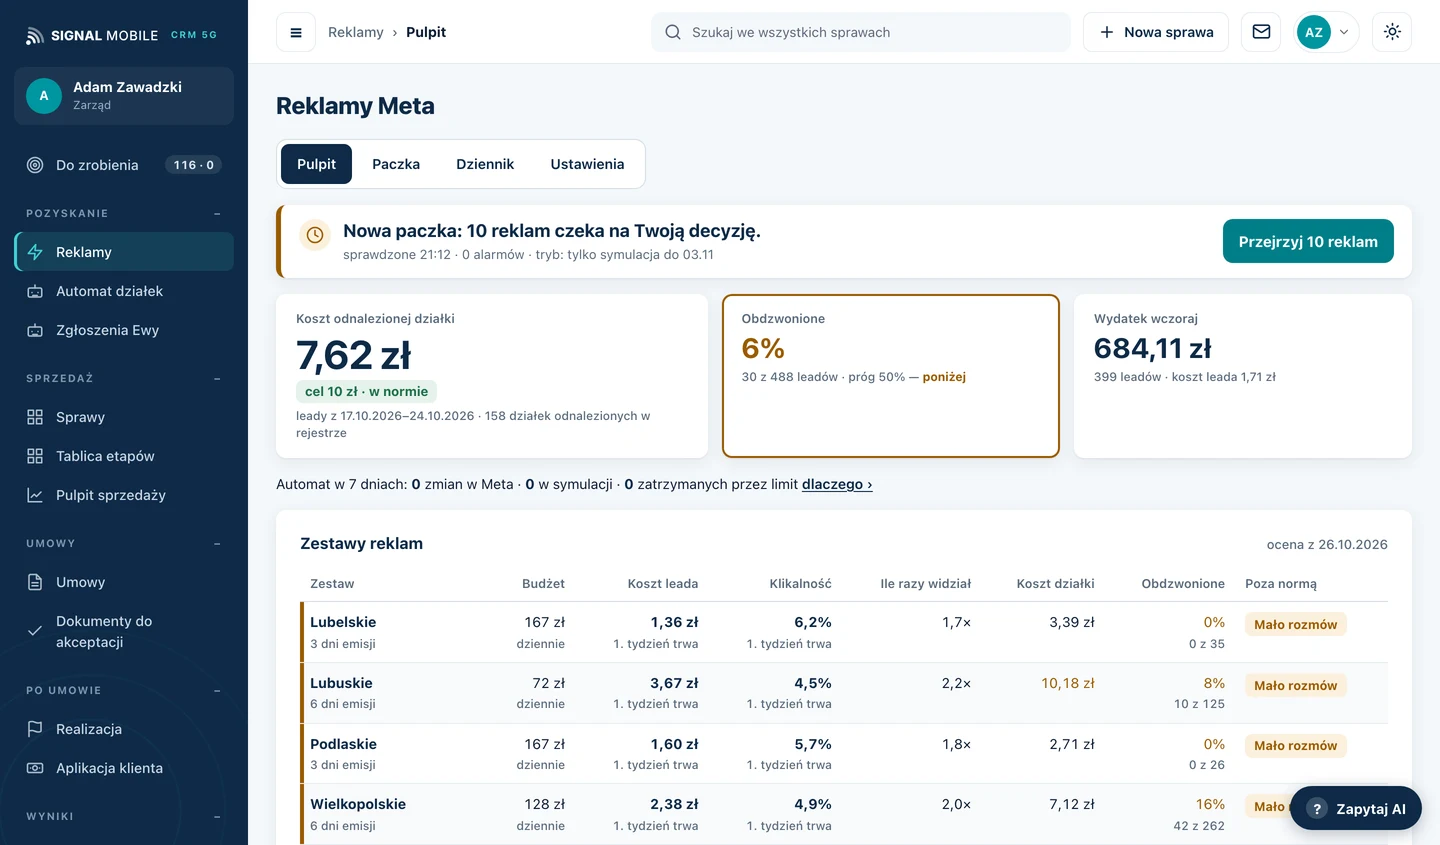Click the Zgłoszenia Ewy icon
The image size is (1440, 845).
tap(35, 330)
